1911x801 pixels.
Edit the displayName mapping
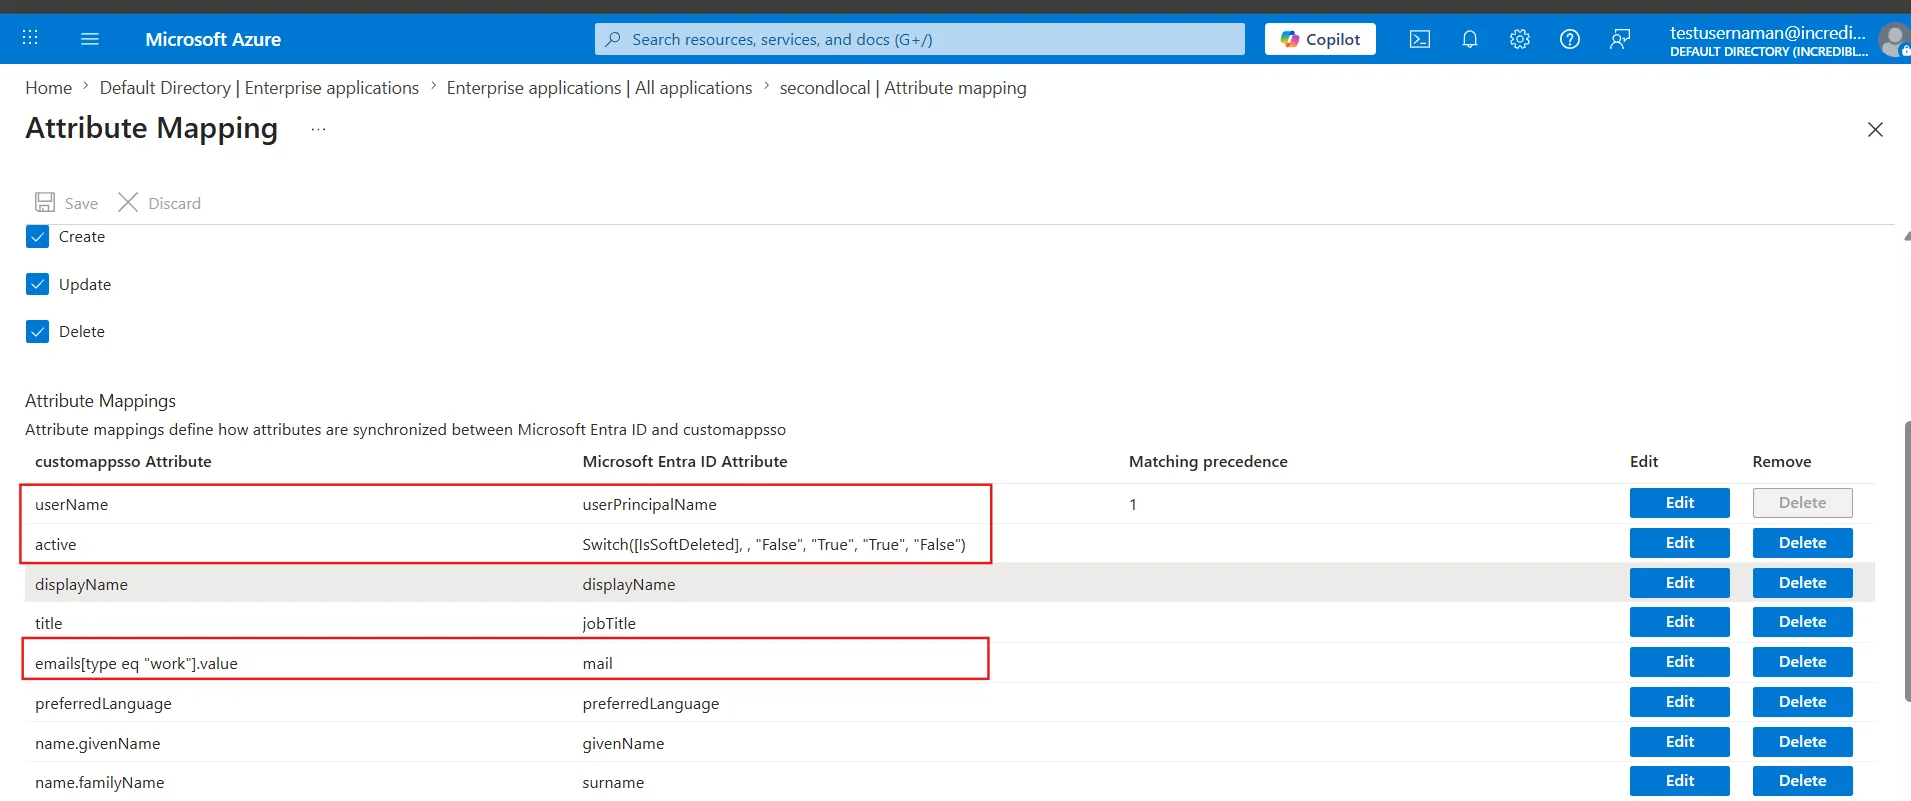tap(1679, 583)
